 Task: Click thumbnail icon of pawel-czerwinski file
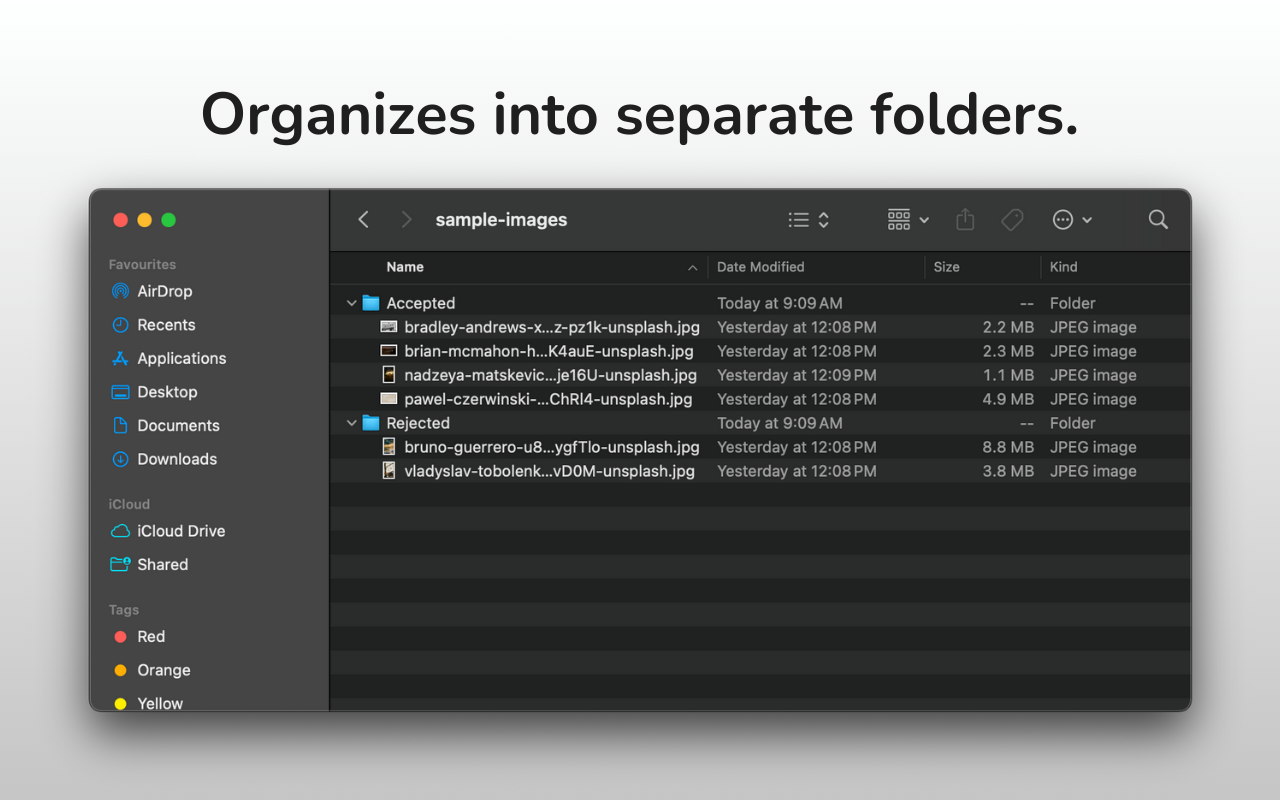tap(389, 399)
